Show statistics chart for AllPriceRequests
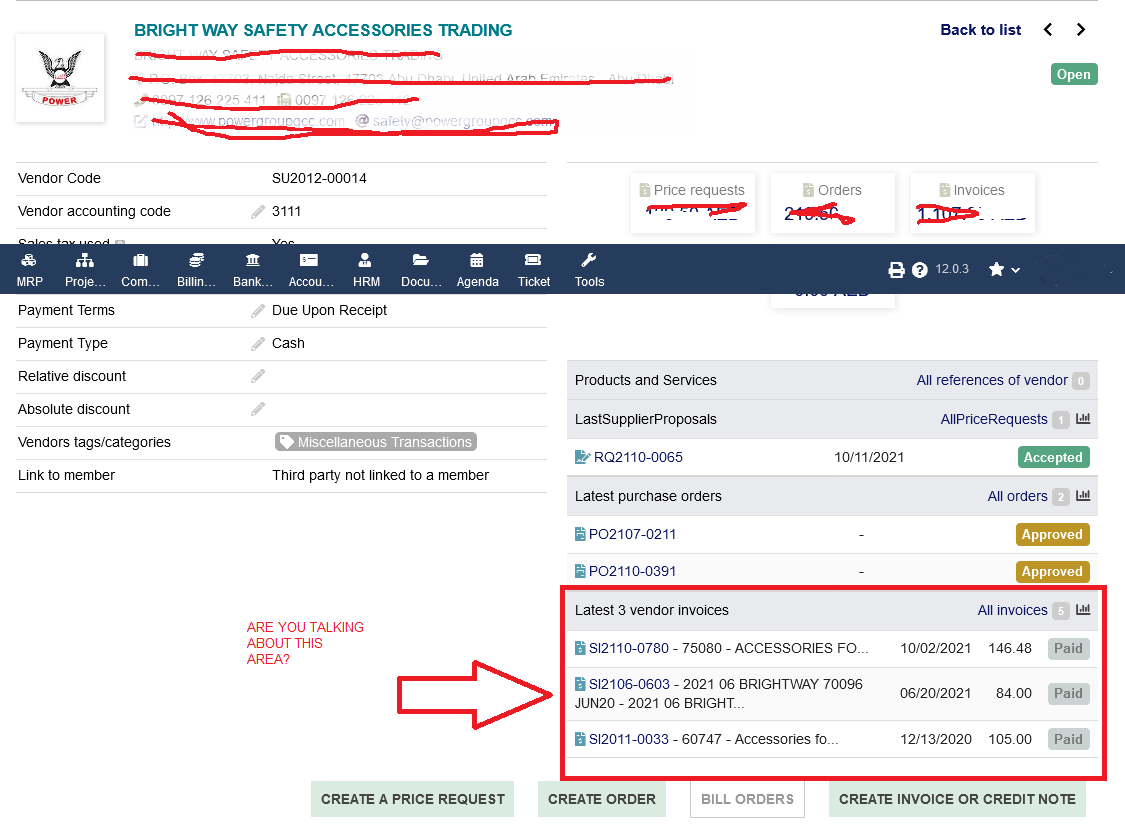Image resolution: width=1125 pixels, height=832 pixels. (x=1083, y=419)
